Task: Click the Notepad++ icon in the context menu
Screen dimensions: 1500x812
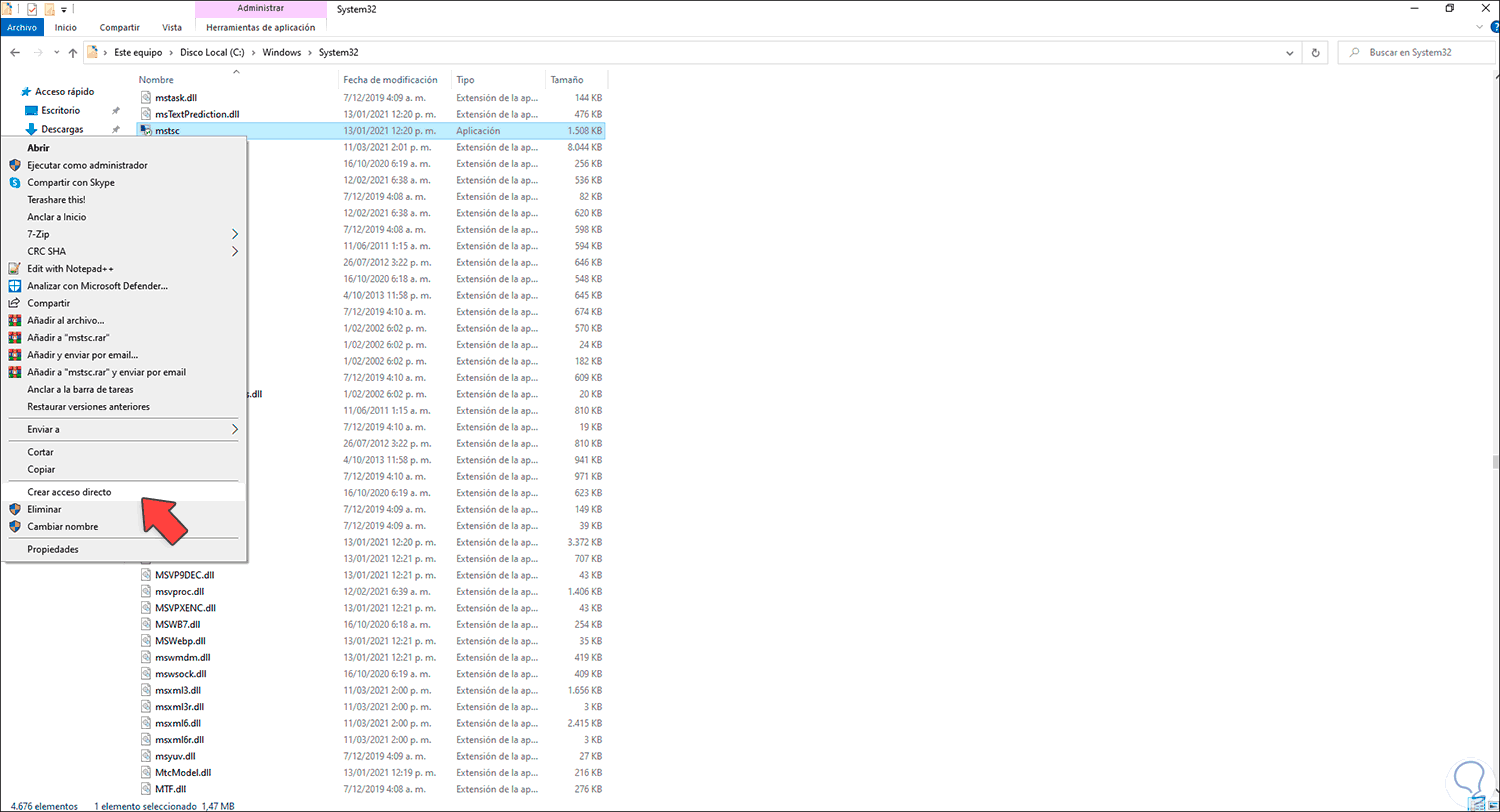Action: coord(15,268)
